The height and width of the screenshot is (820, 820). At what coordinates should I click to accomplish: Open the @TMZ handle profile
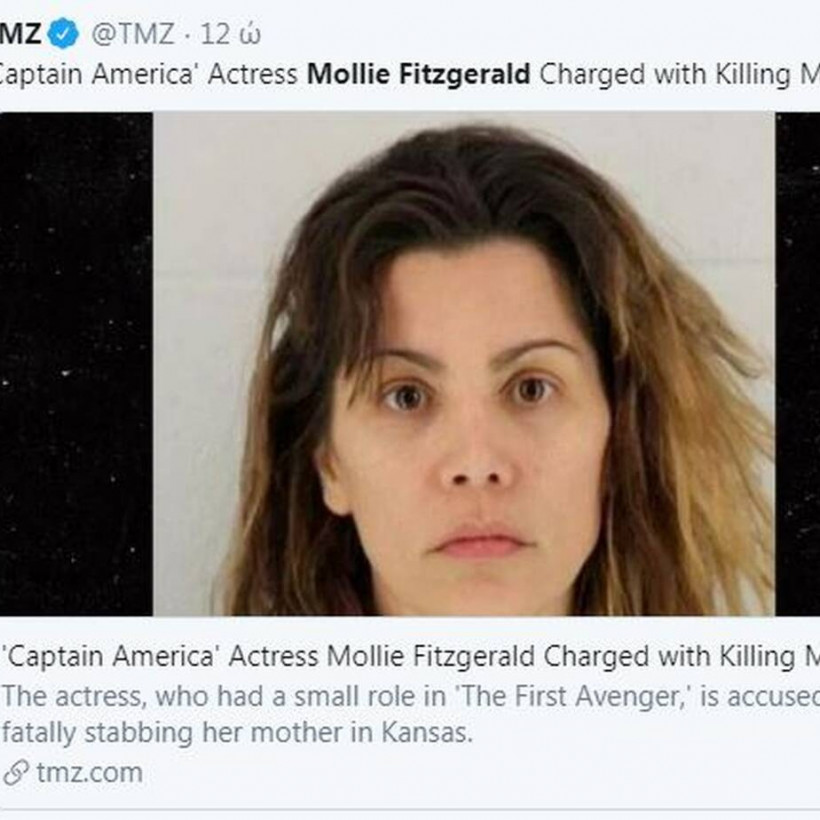tap(132, 34)
